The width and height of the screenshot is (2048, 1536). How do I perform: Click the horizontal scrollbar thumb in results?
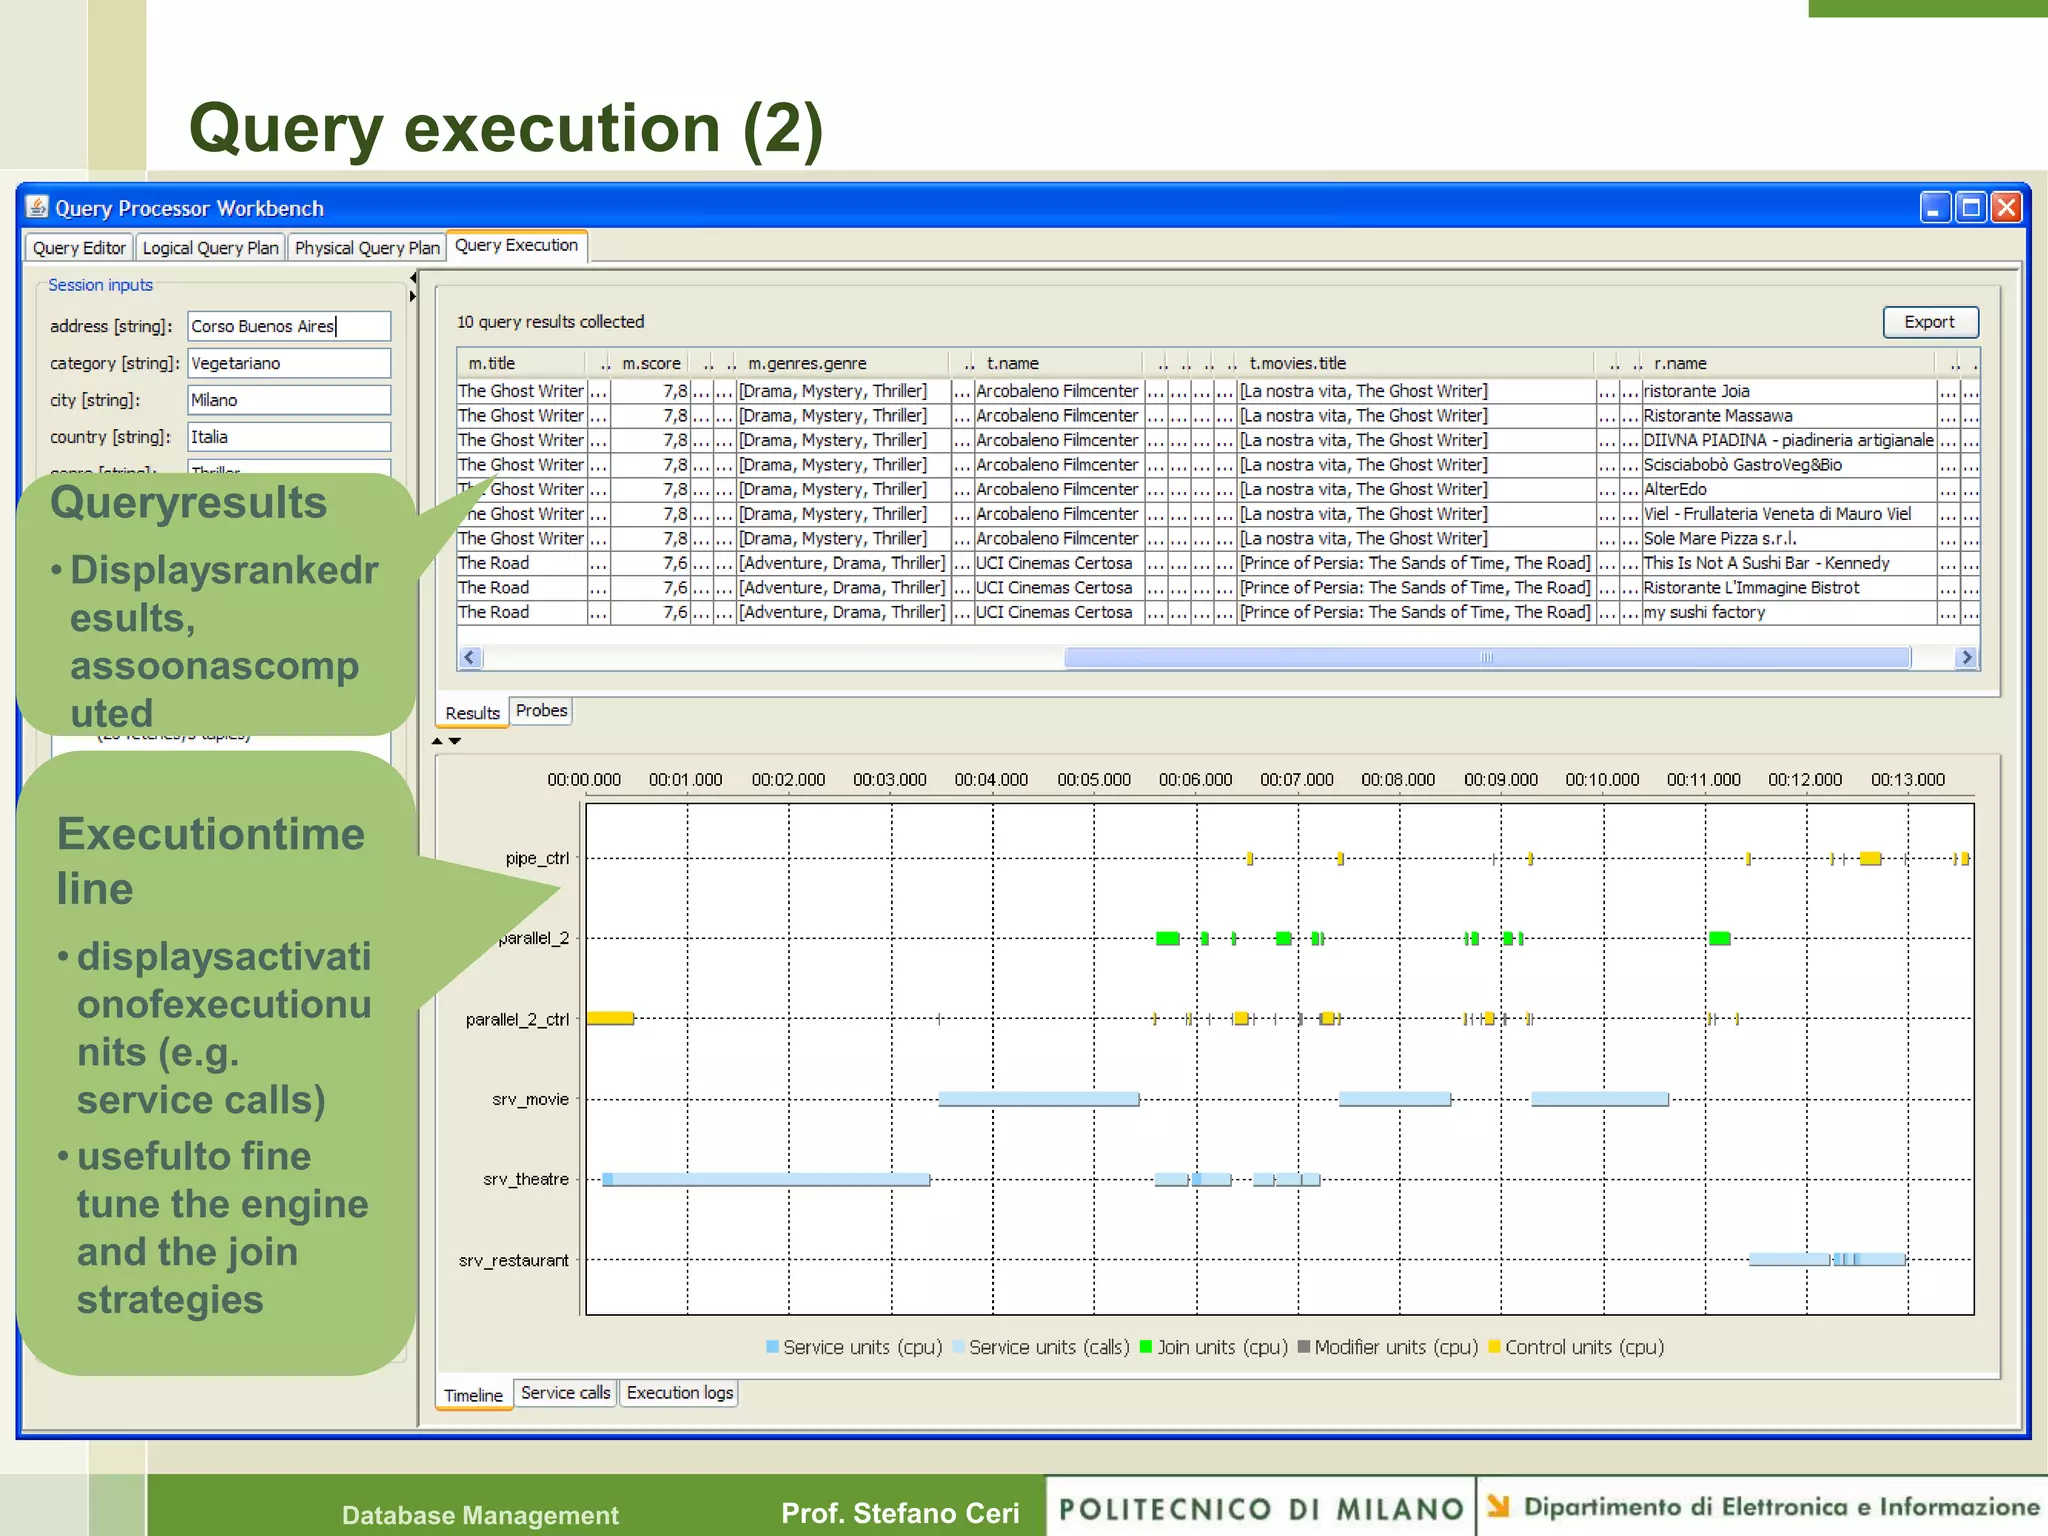[1487, 657]
